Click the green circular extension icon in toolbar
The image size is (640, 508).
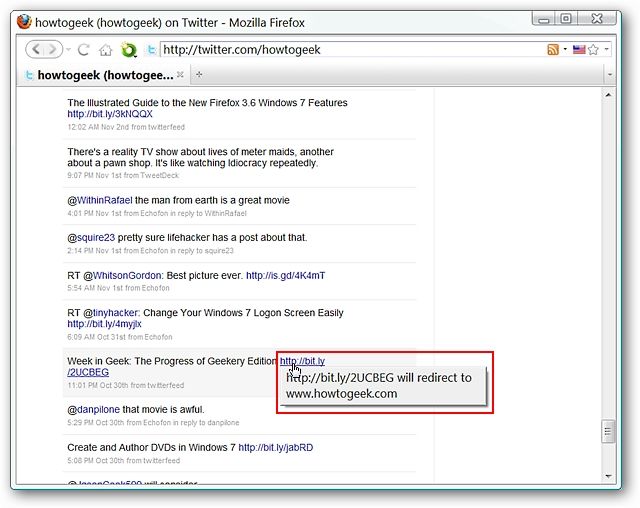(129, 50)
